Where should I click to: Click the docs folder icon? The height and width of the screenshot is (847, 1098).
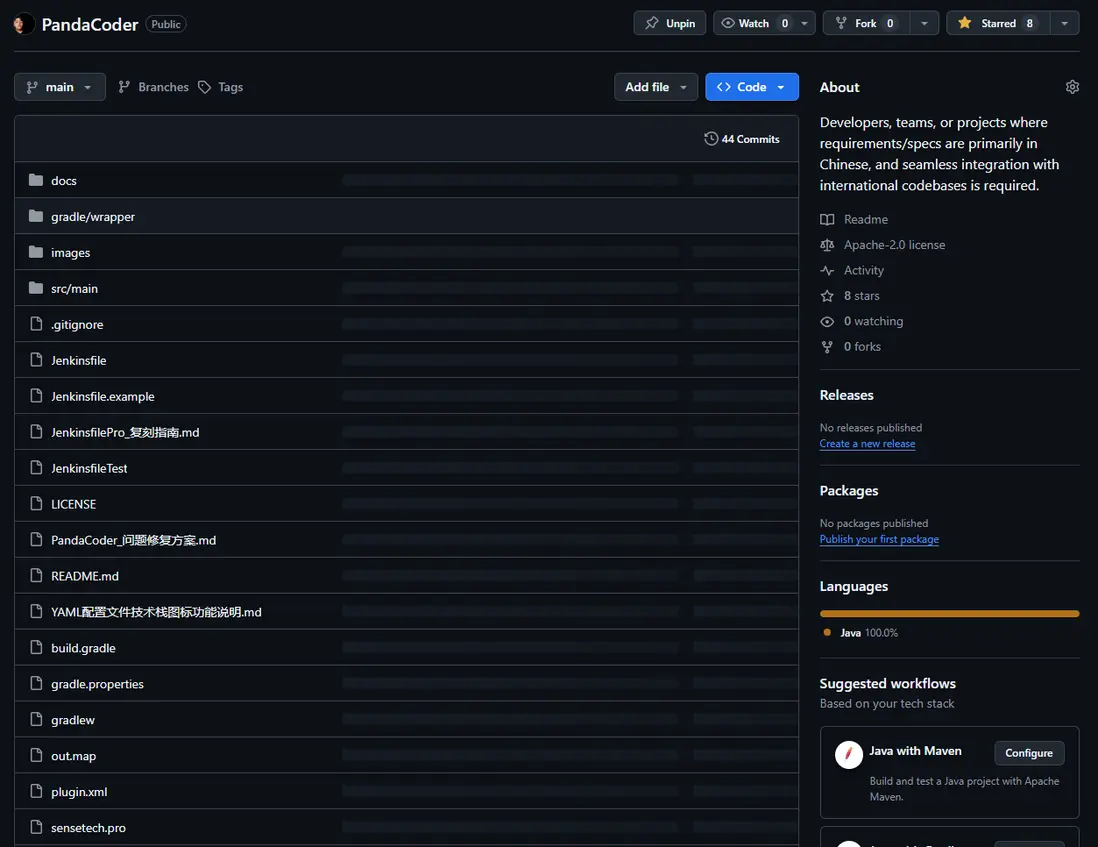pos(36,180)
